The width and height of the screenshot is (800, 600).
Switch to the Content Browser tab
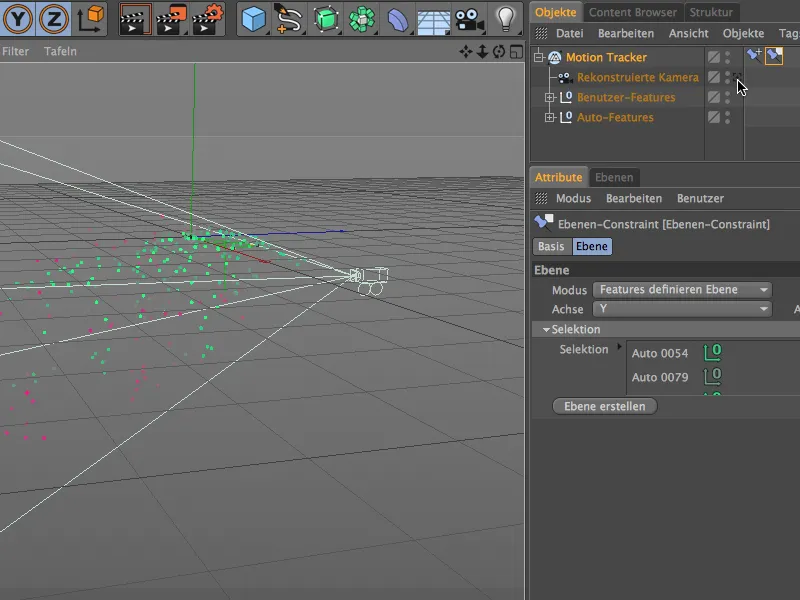point(633,12)
